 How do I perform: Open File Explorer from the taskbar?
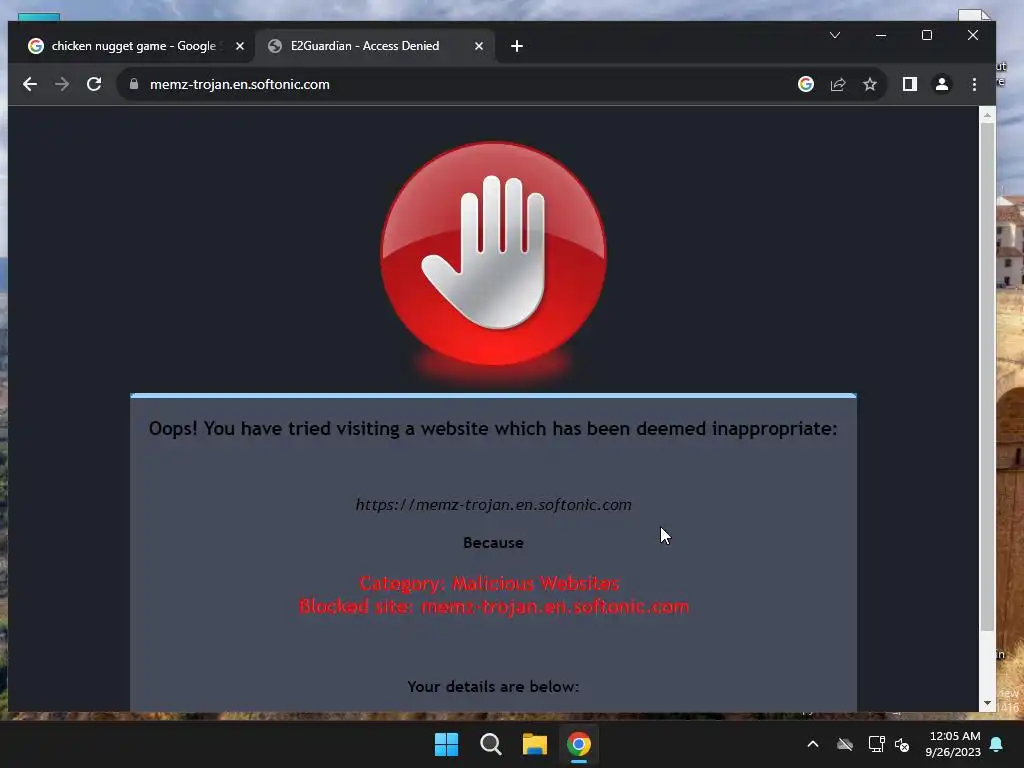[534, 744]
